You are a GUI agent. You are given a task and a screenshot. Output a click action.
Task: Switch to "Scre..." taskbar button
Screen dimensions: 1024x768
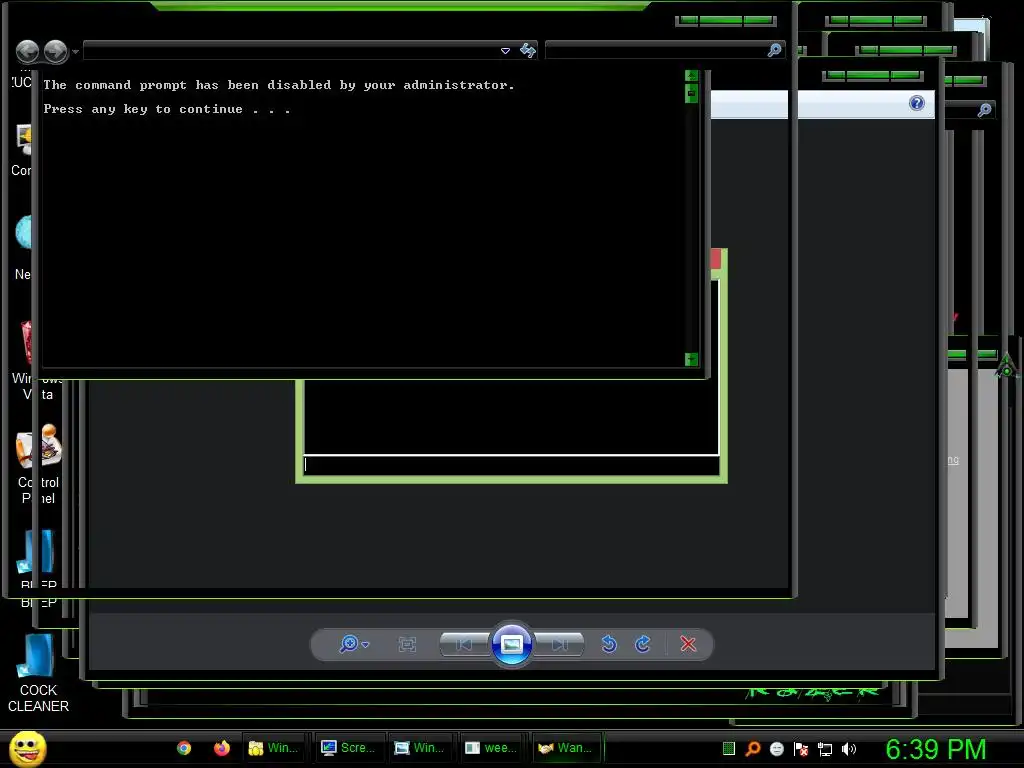click(349, 748)
